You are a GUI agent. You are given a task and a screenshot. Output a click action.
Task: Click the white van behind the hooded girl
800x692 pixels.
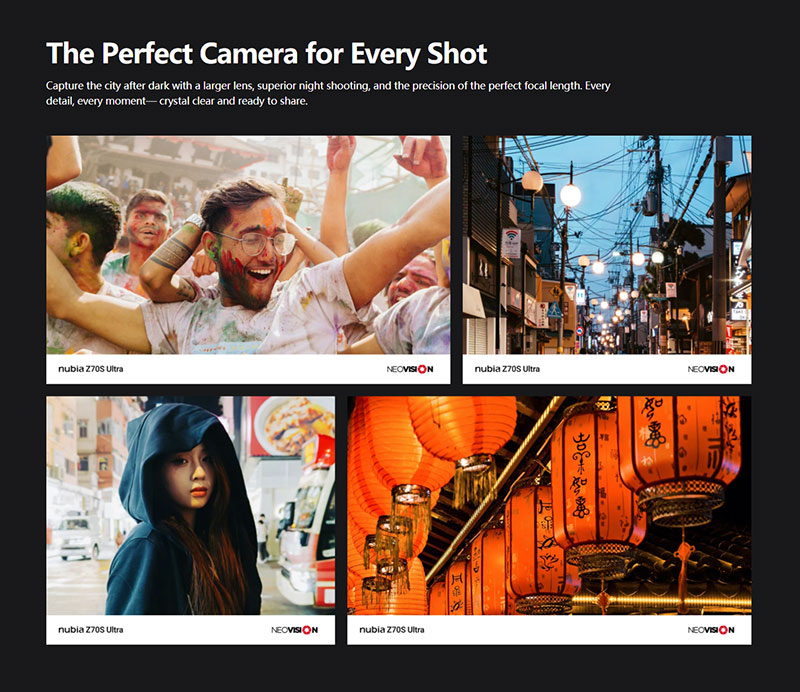pyautogui.click(x=76, y=536)
